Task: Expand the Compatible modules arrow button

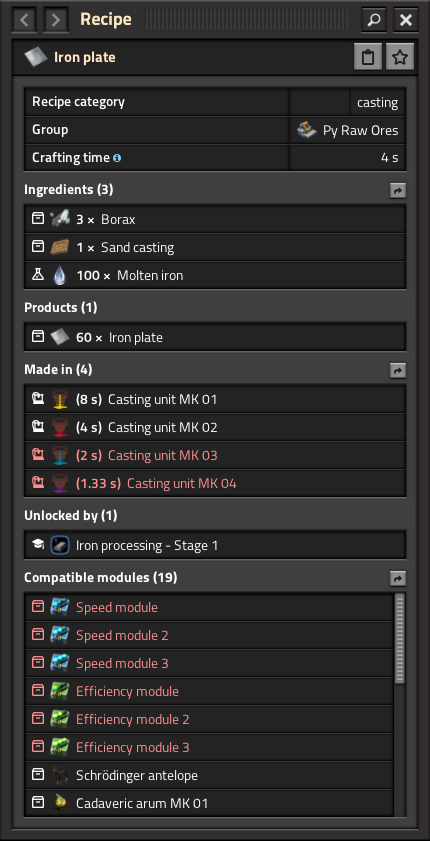Action: pyautogui.click(x=398, y=579)
